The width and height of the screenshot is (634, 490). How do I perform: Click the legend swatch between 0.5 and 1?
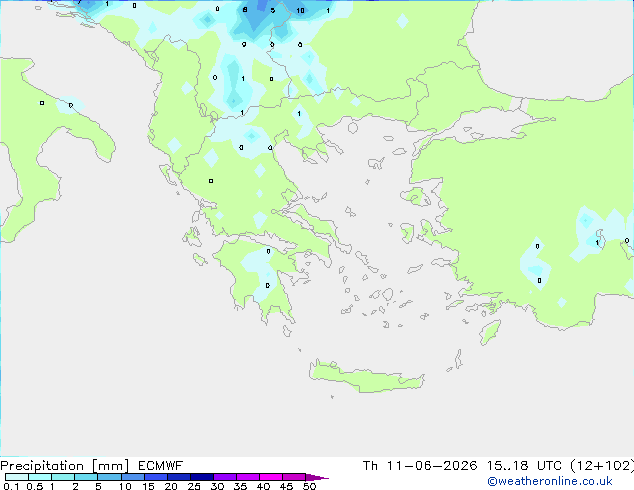coord(40,477)
